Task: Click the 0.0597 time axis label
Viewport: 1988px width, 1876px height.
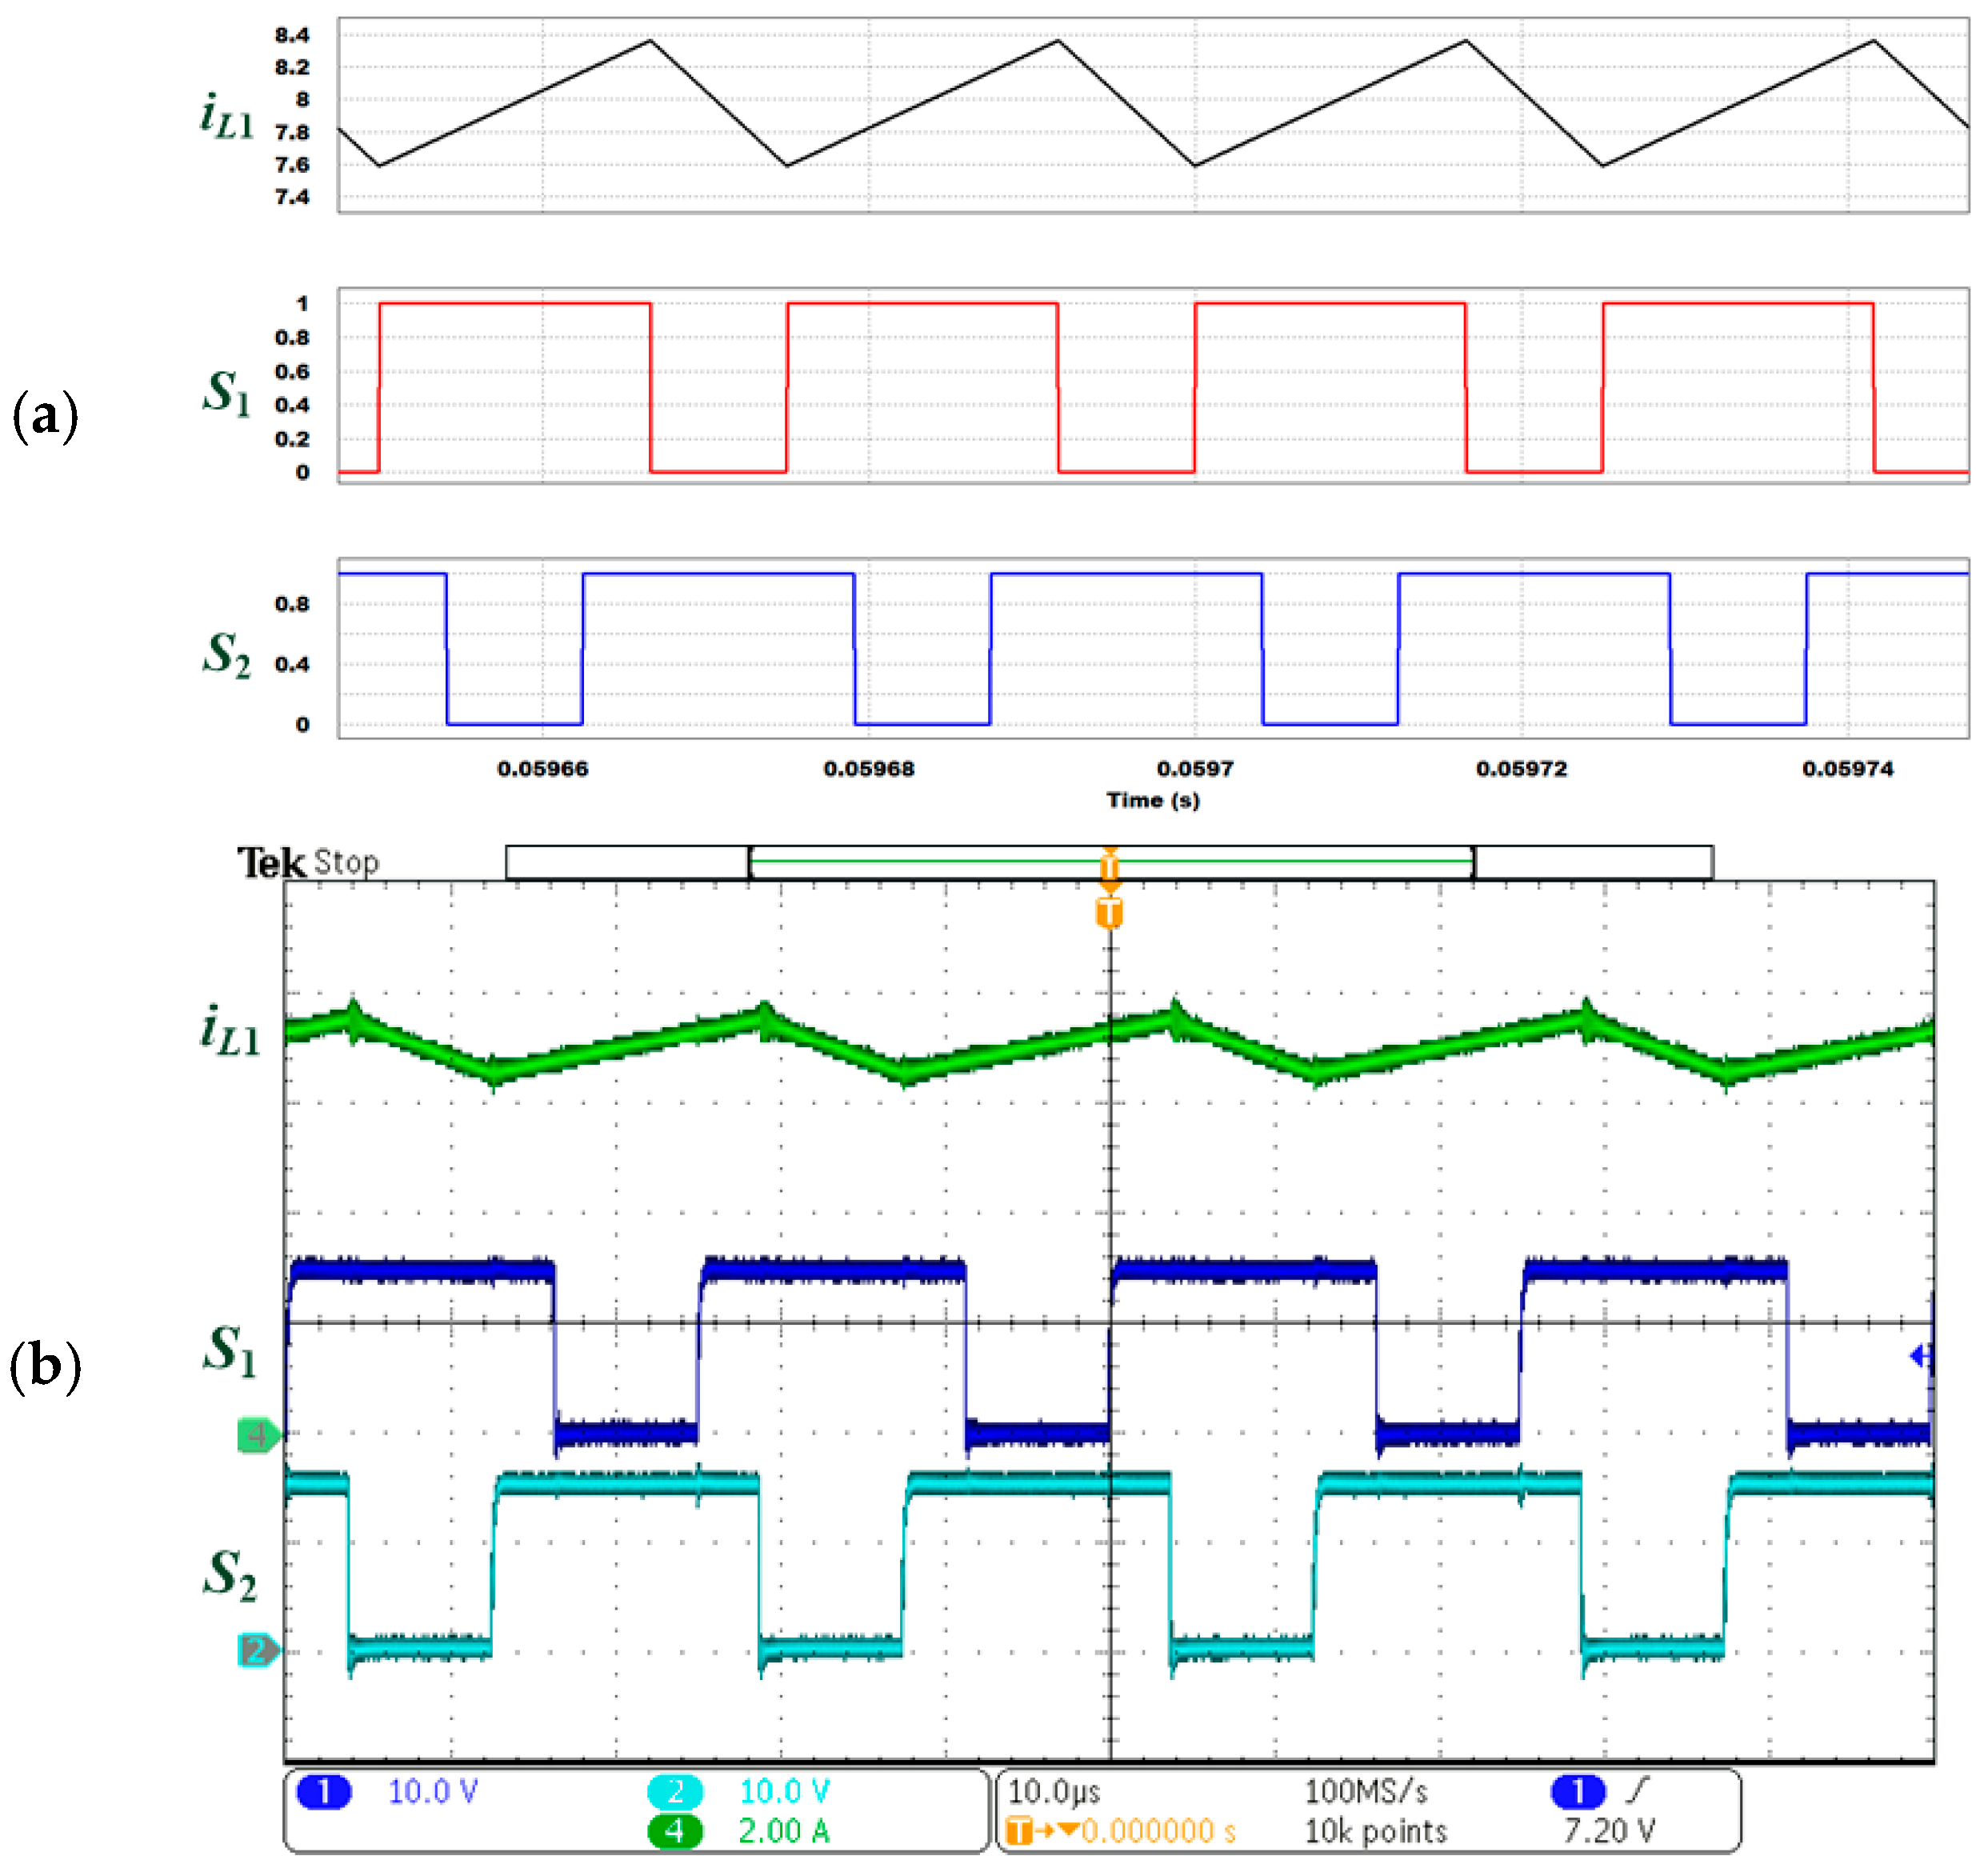Action: 1195,768
